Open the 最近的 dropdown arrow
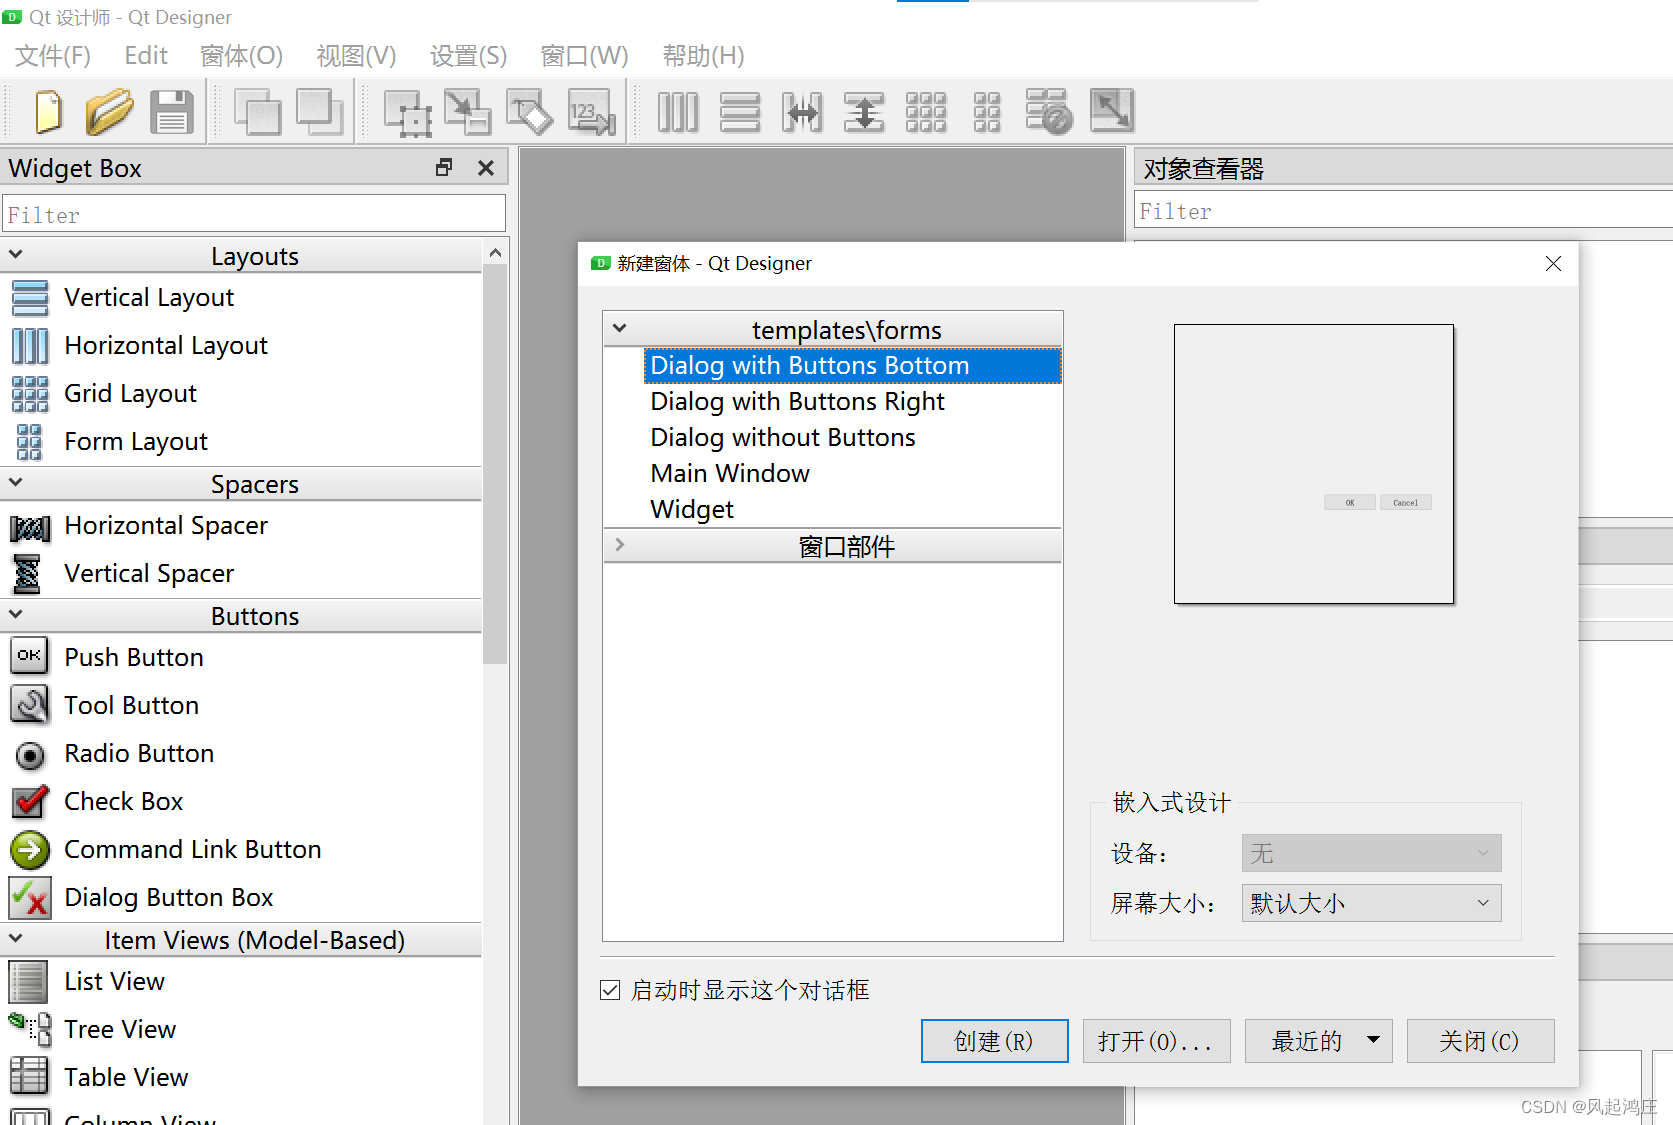 [1374, 1040]
